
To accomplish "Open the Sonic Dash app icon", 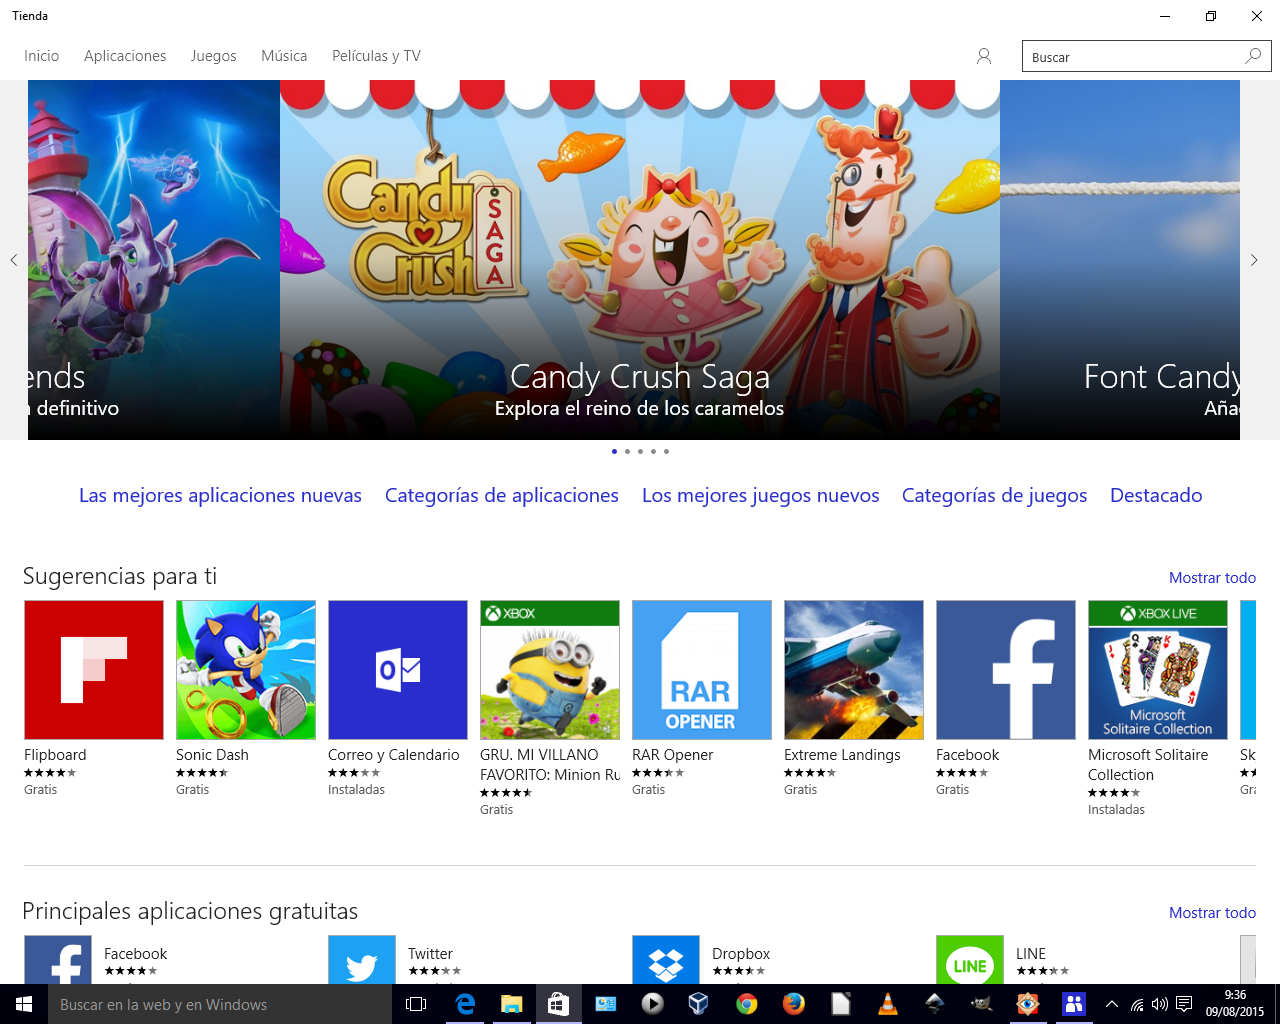I will click(246, 670).
